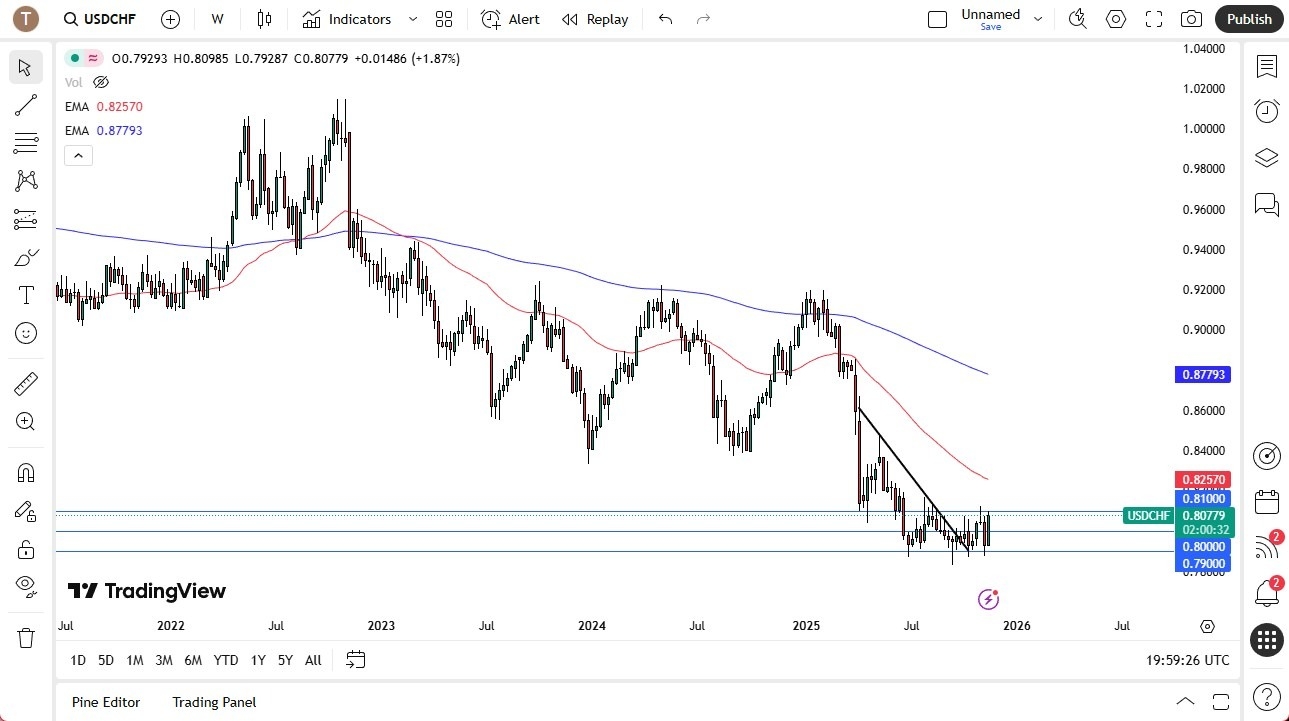Select the Brush drawing tool
This screenshot has width=1289, height=721.
[x=25, y=256]
